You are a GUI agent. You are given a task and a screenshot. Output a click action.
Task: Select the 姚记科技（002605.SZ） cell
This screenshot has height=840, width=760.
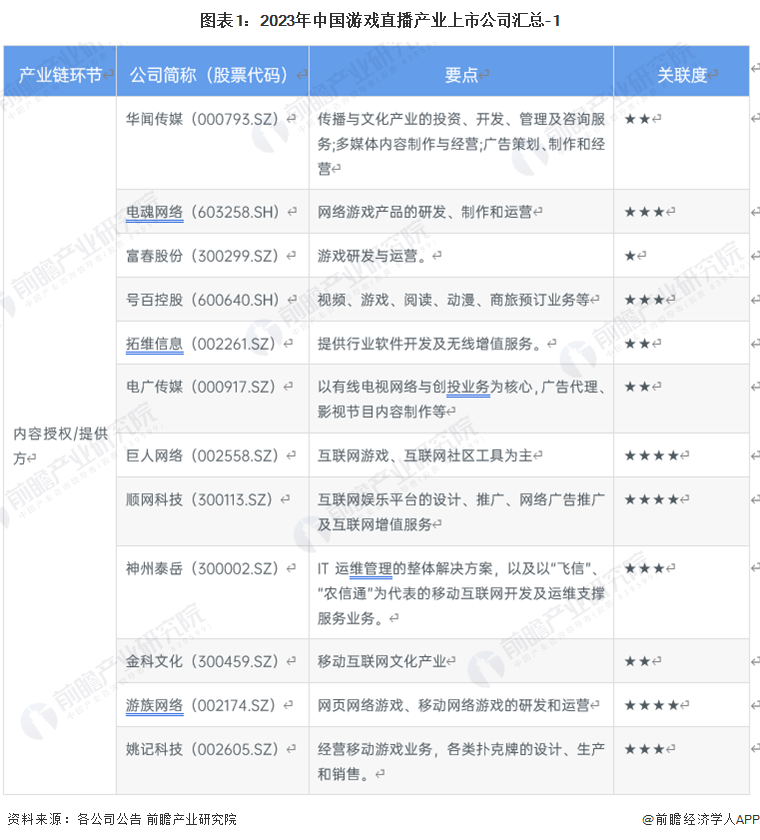point(213,761)
